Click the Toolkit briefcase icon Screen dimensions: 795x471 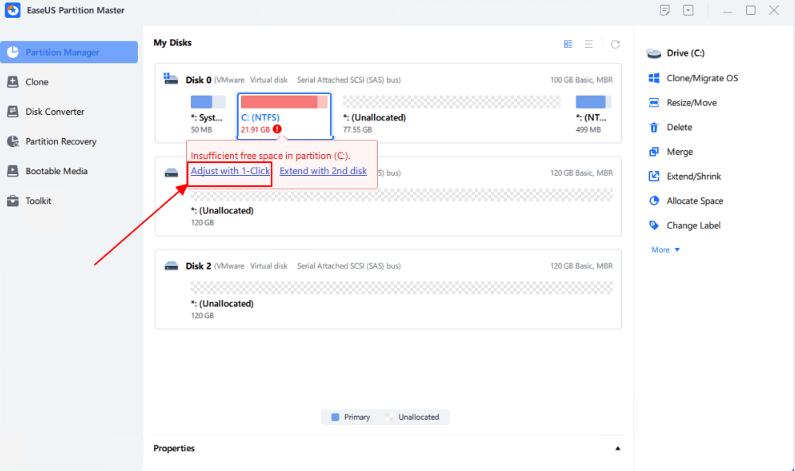[x=13, y=201]
